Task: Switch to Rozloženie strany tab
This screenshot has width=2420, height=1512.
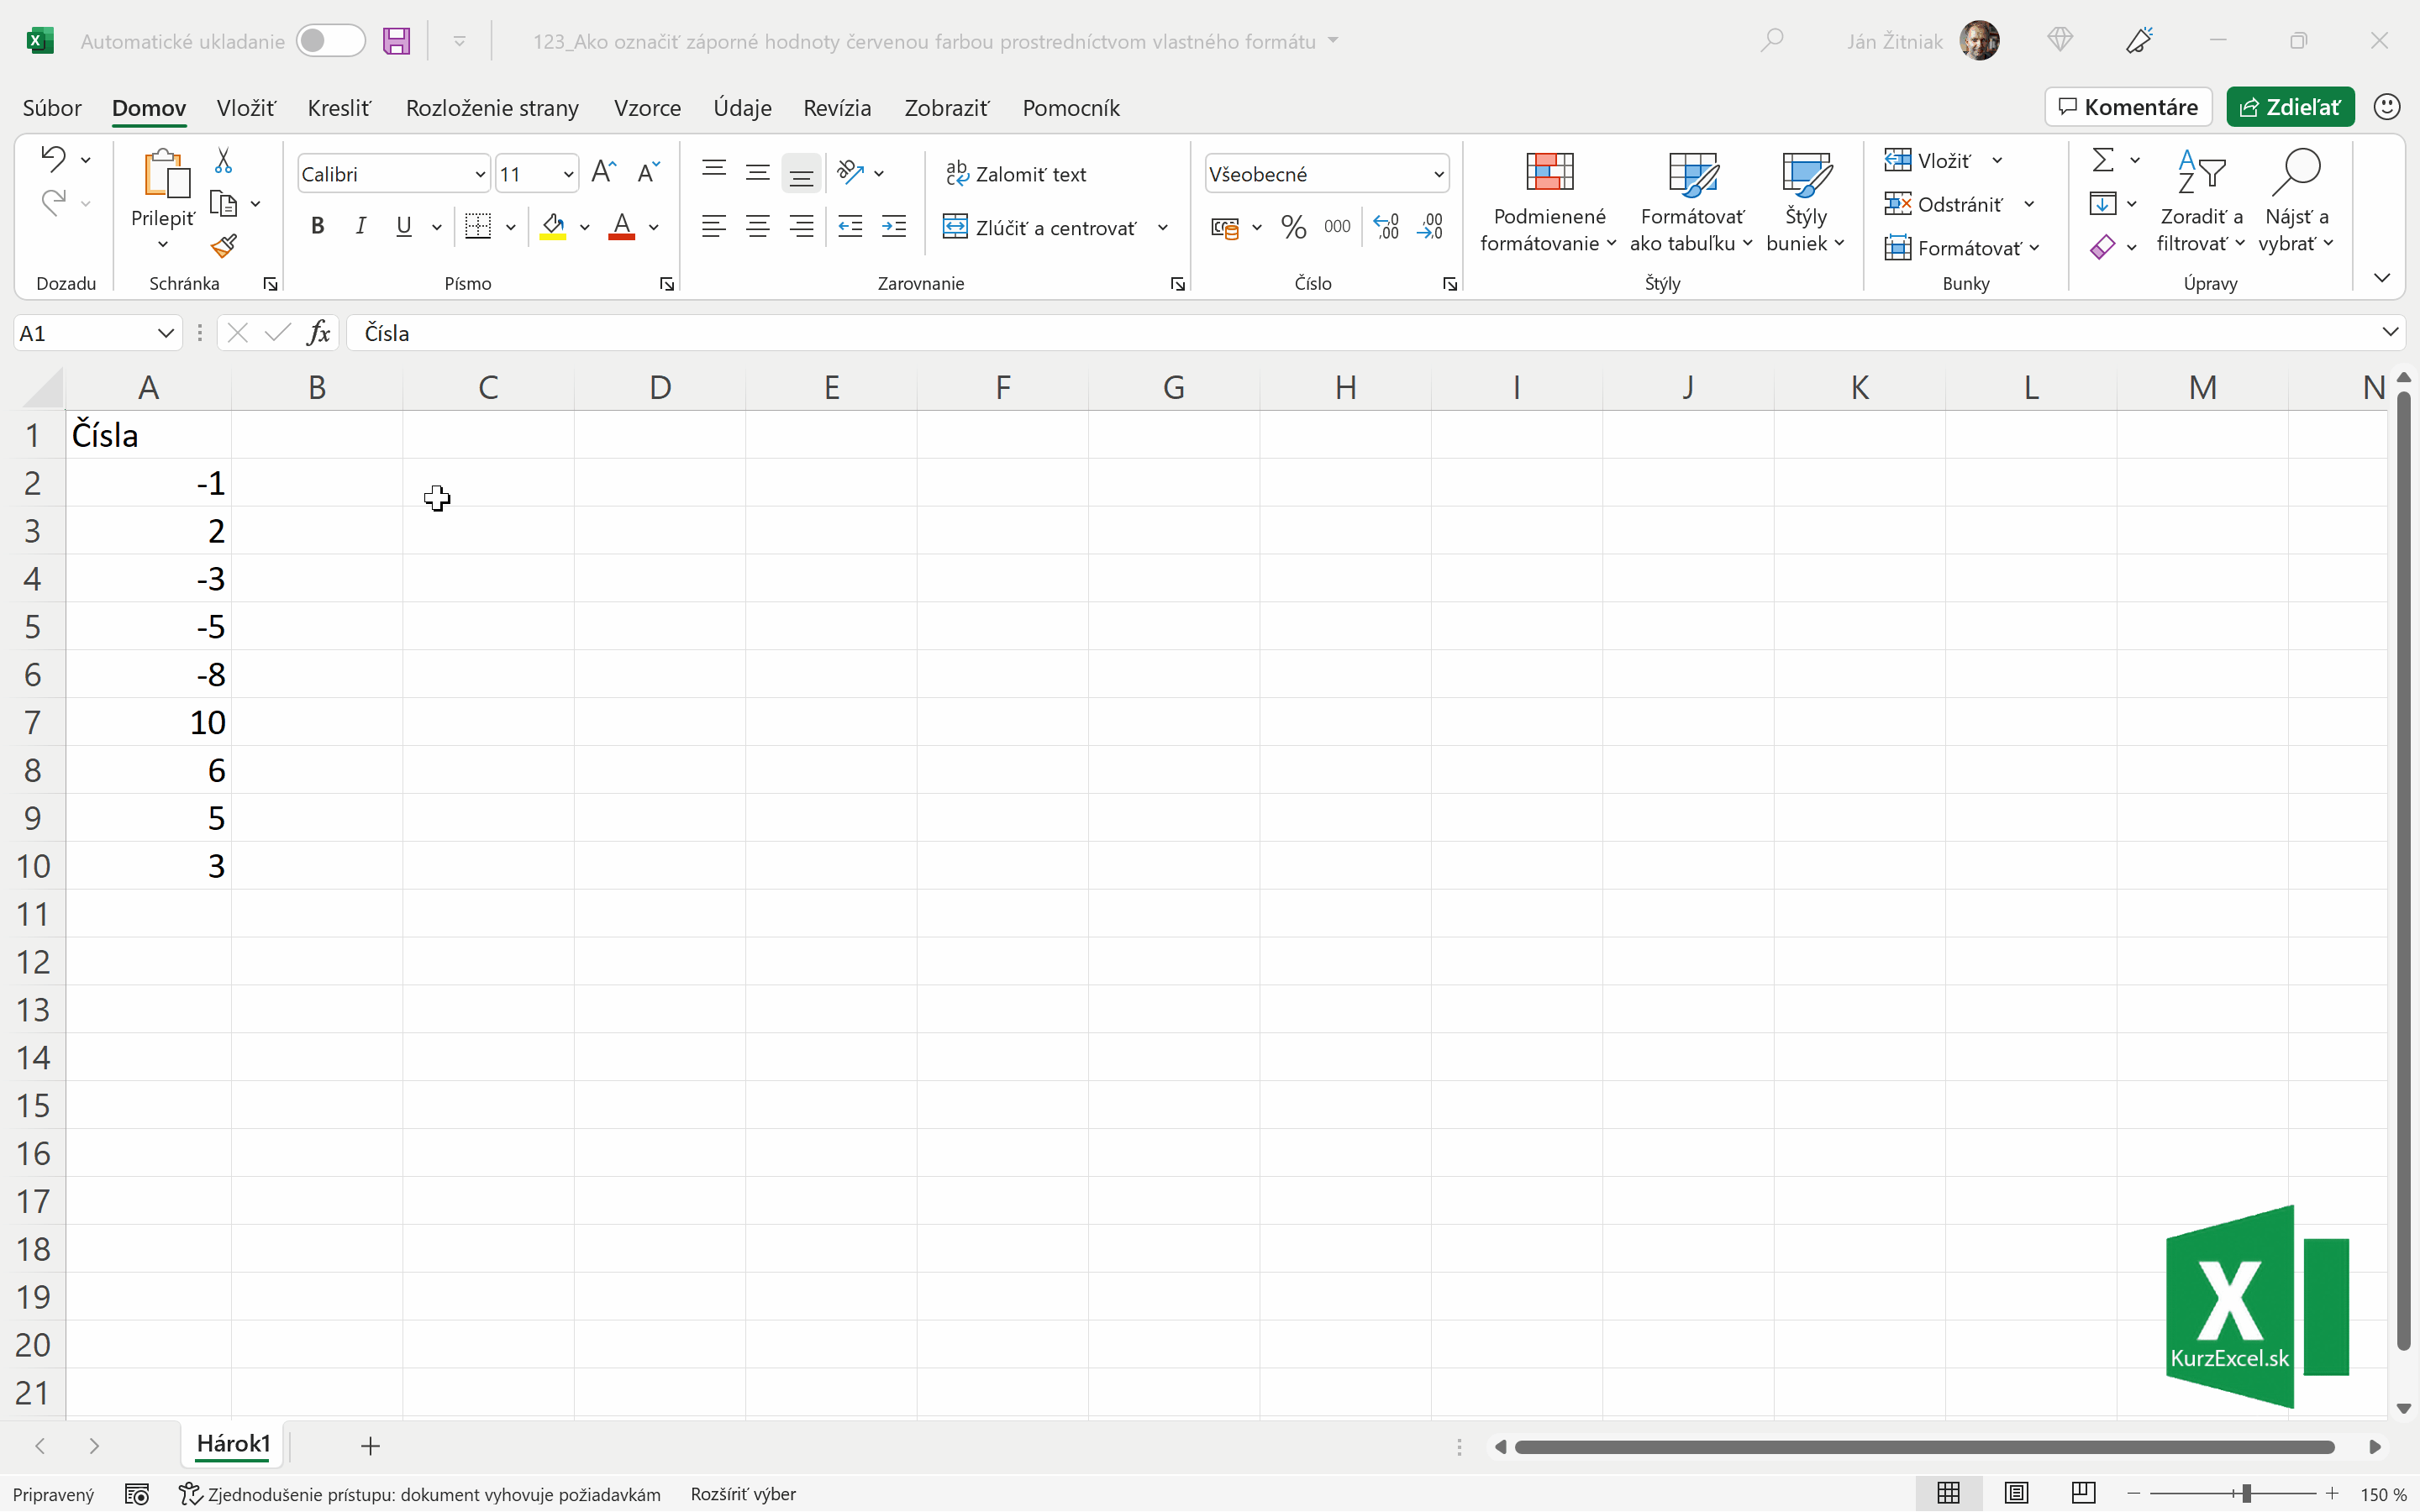Action: tap(492, 108)
